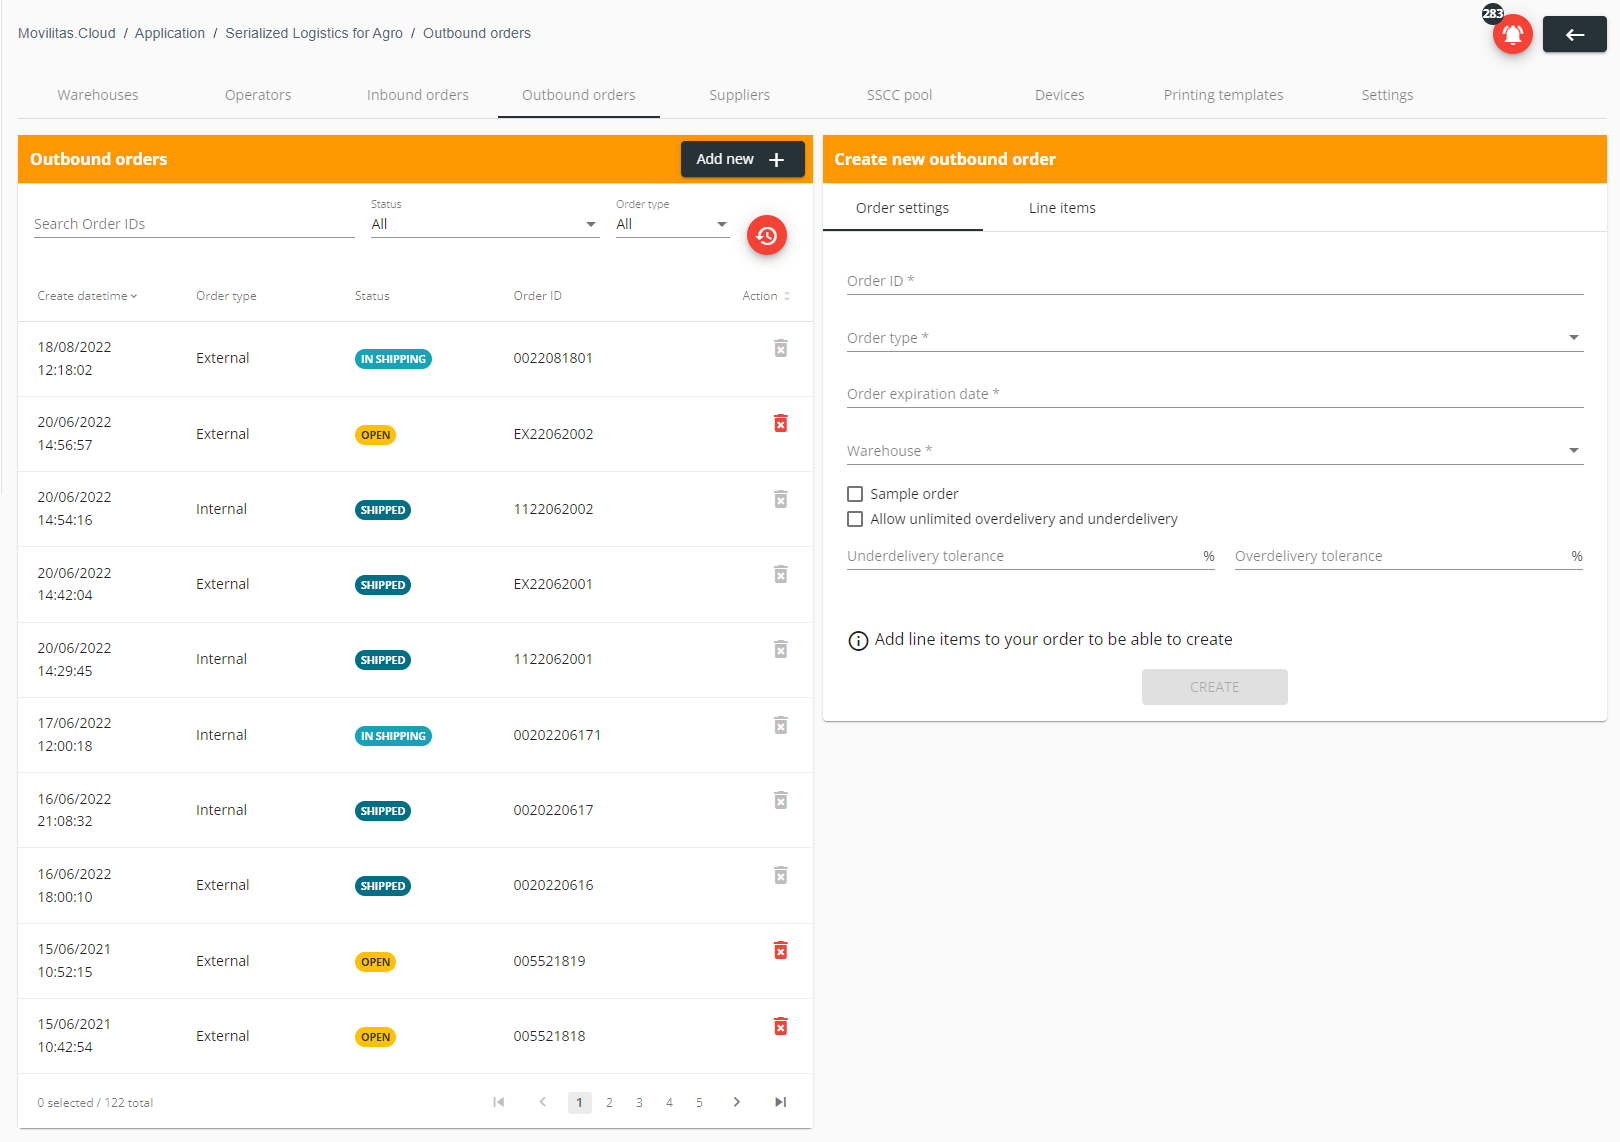This screenshot has width=1620, height=1142.
Task: Open Application breadcrumb link
Action: (x=170, y=33)
